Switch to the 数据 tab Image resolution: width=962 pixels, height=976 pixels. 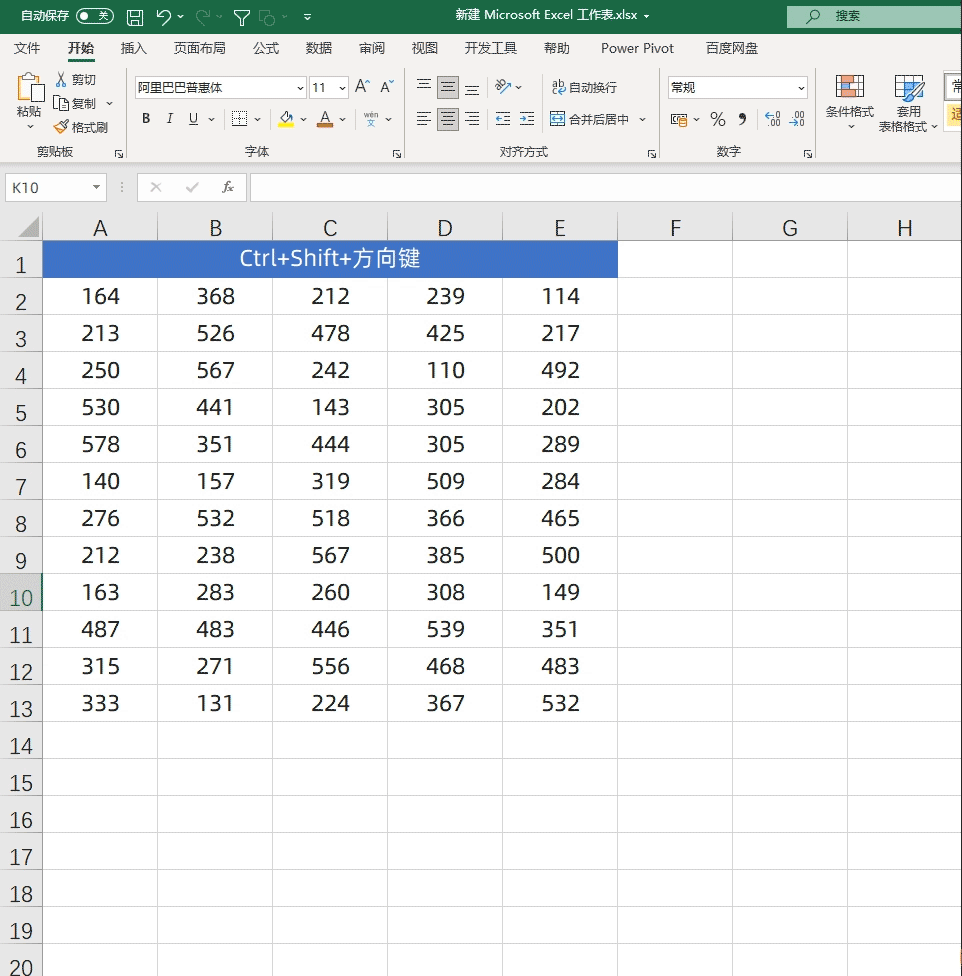[319, 48]
